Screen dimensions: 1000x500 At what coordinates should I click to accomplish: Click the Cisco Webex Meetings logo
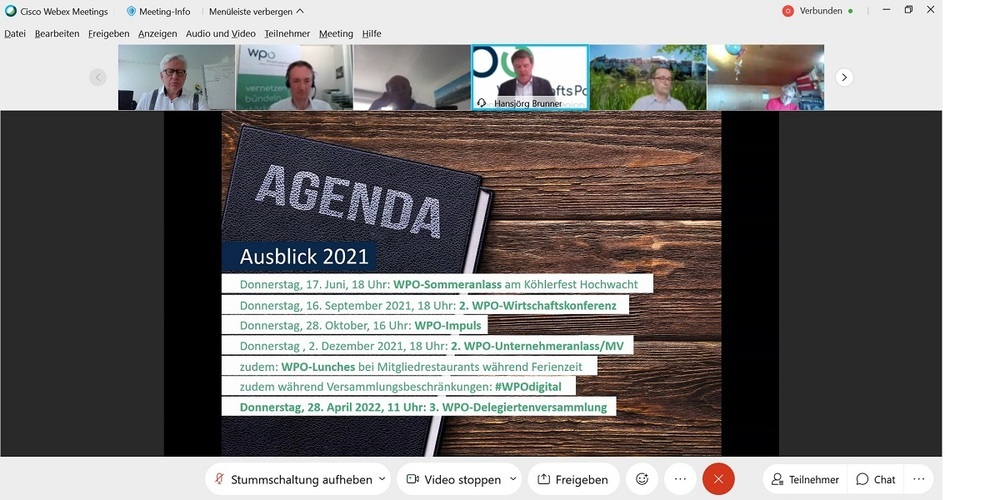pos(9,11)
